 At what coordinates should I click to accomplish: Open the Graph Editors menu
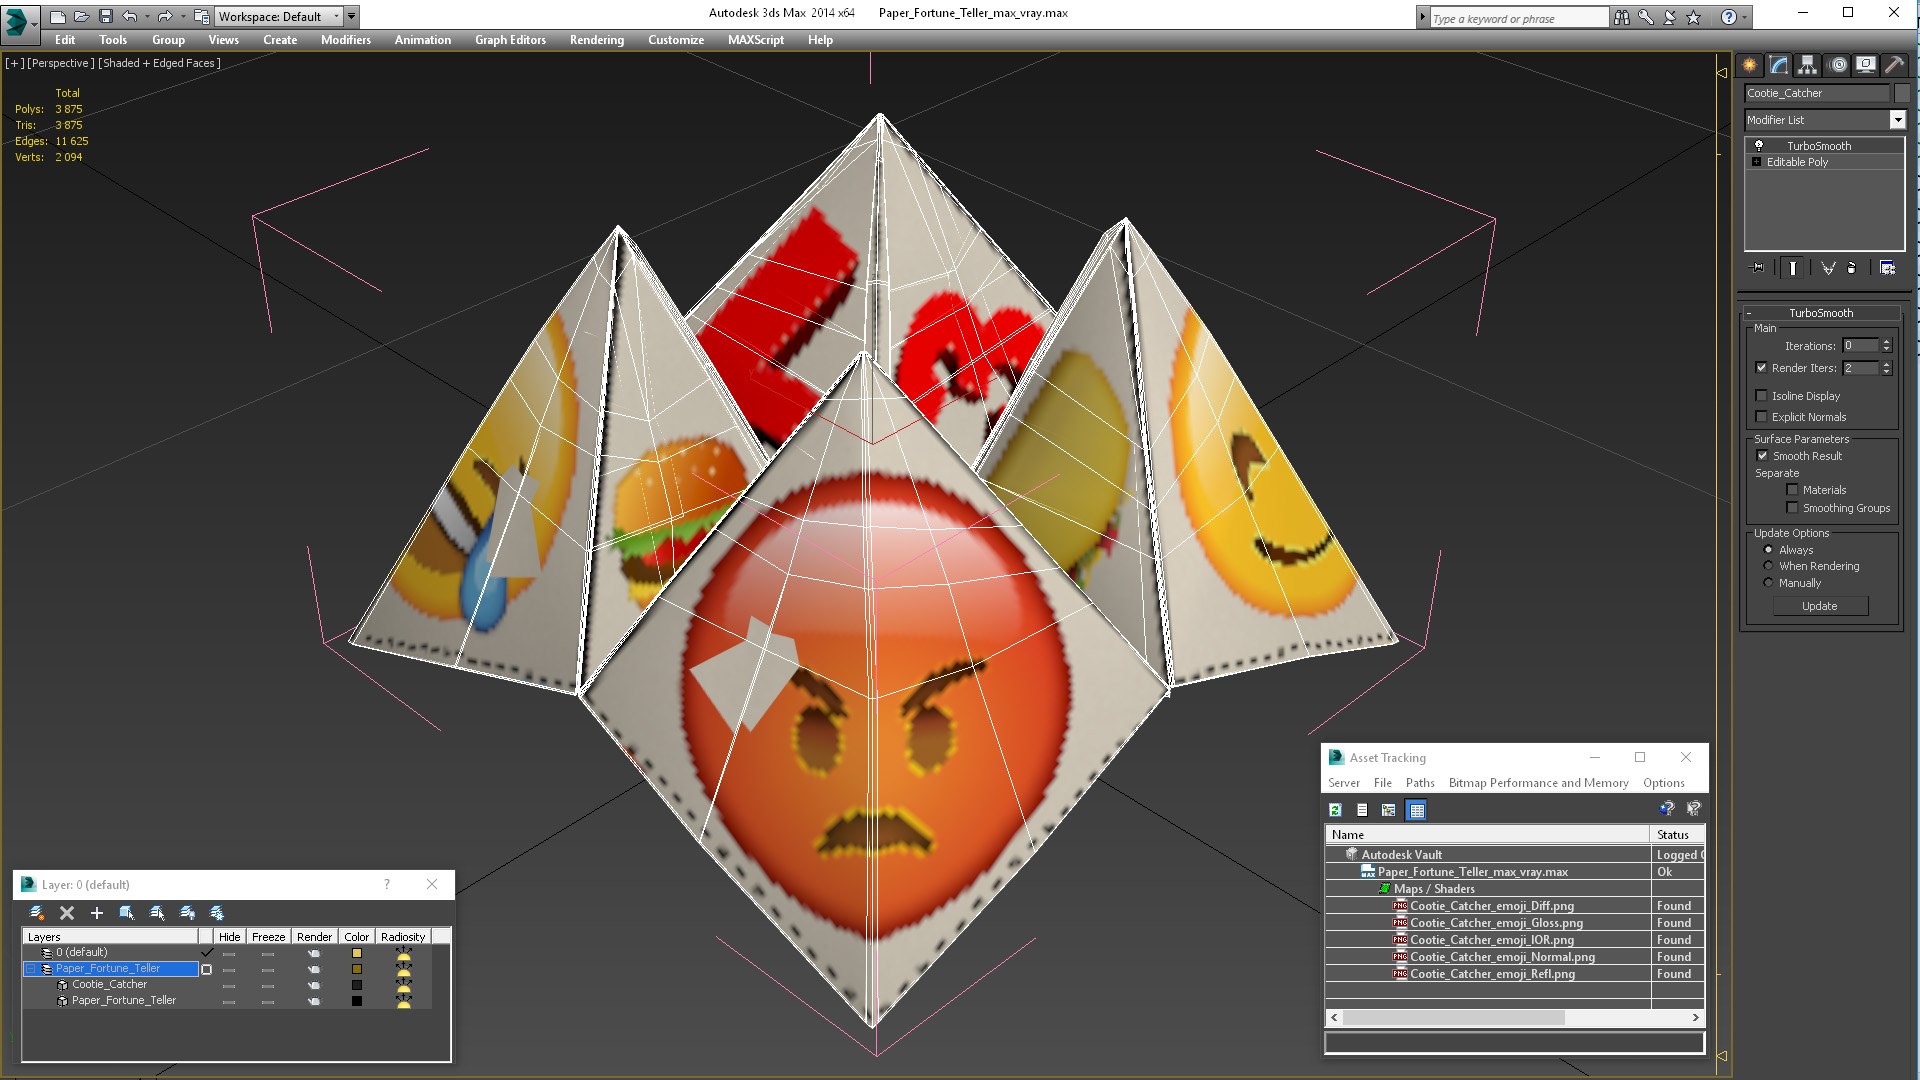point(510,40)
